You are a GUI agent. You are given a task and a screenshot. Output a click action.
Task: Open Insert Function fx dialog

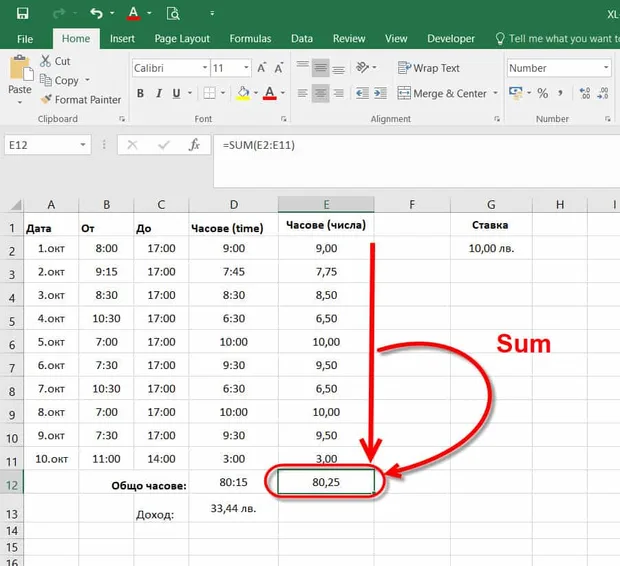point(194,145)
